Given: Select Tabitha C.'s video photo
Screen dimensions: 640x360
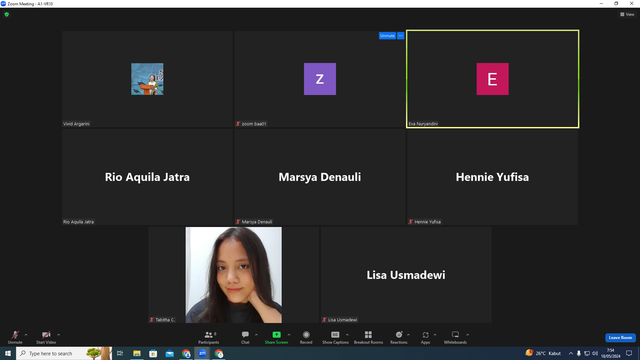Looking at the screenshot, I should (233, 275).
